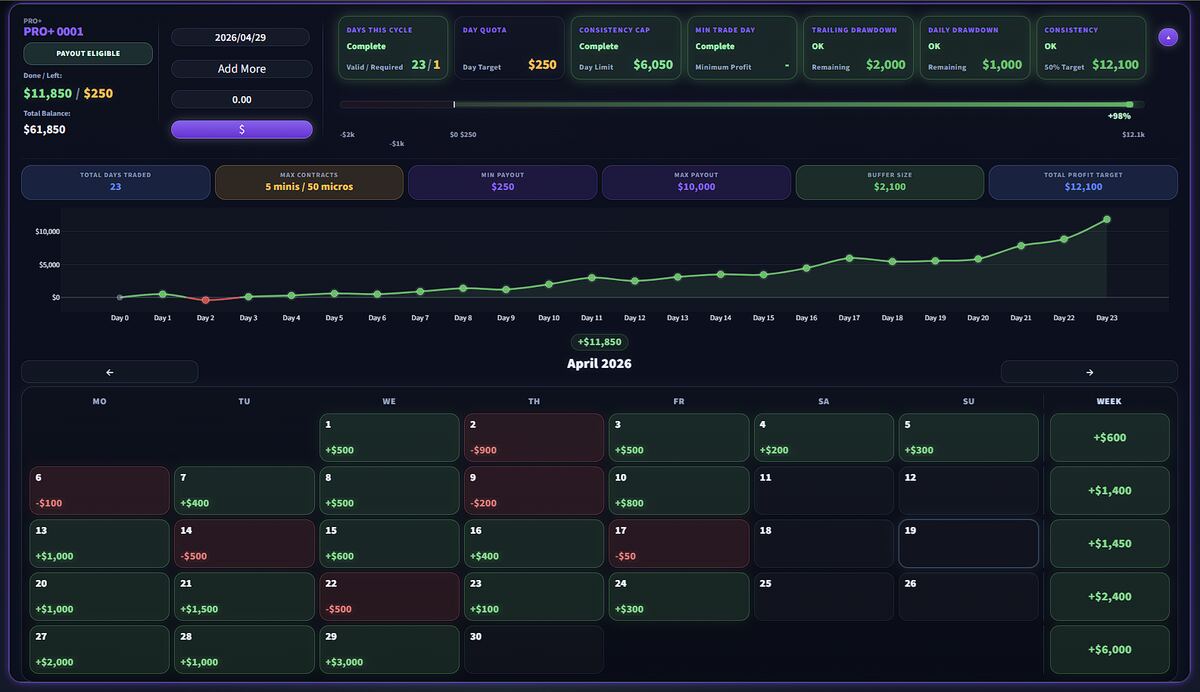Click the Day 11 chart point
Screen dimensions: 1200x692
[592, 277]
